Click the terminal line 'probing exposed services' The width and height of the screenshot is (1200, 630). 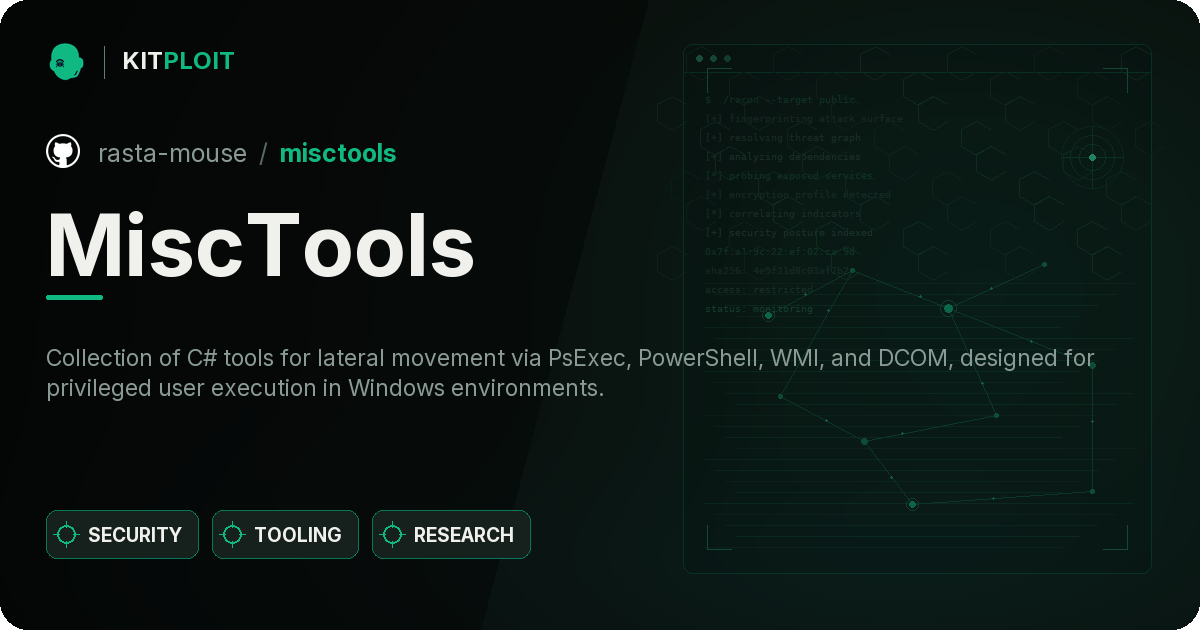click(789, 176)
